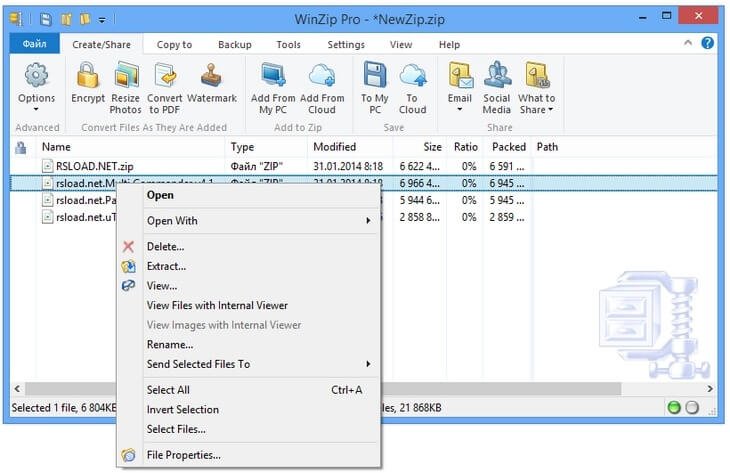This screenshot has width=730, height=473.
Task: Click the File Properties icon in the menu
Action: (128, 455)
